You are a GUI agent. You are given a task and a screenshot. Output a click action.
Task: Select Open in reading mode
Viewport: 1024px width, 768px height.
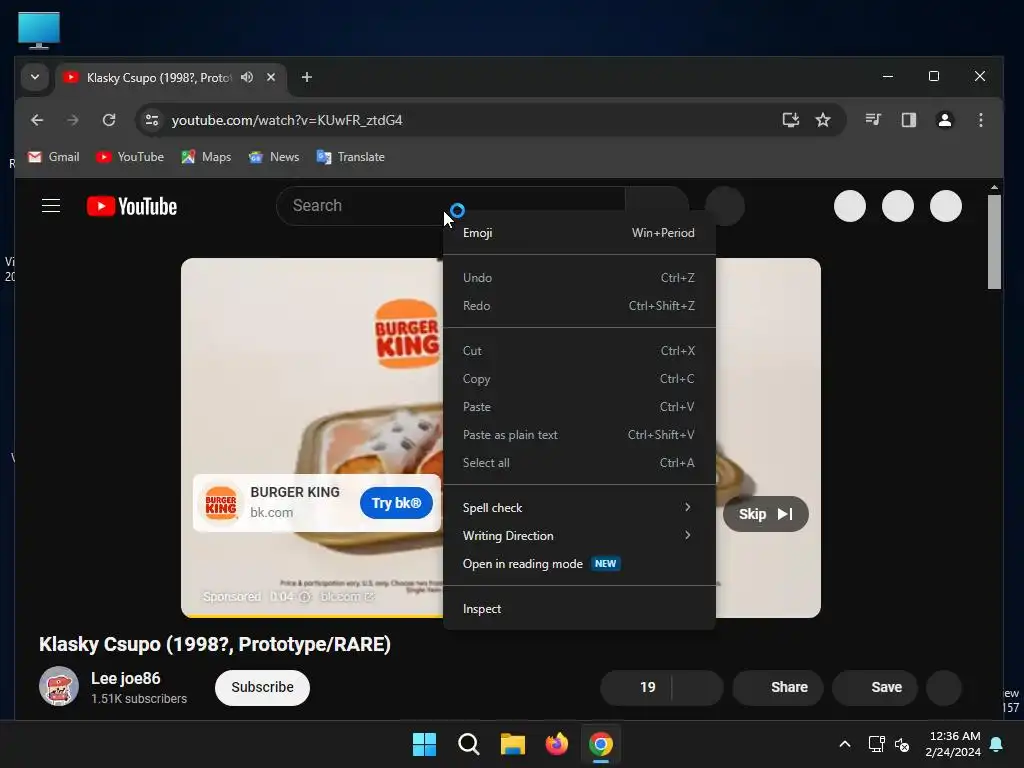[x=579, y=564]
